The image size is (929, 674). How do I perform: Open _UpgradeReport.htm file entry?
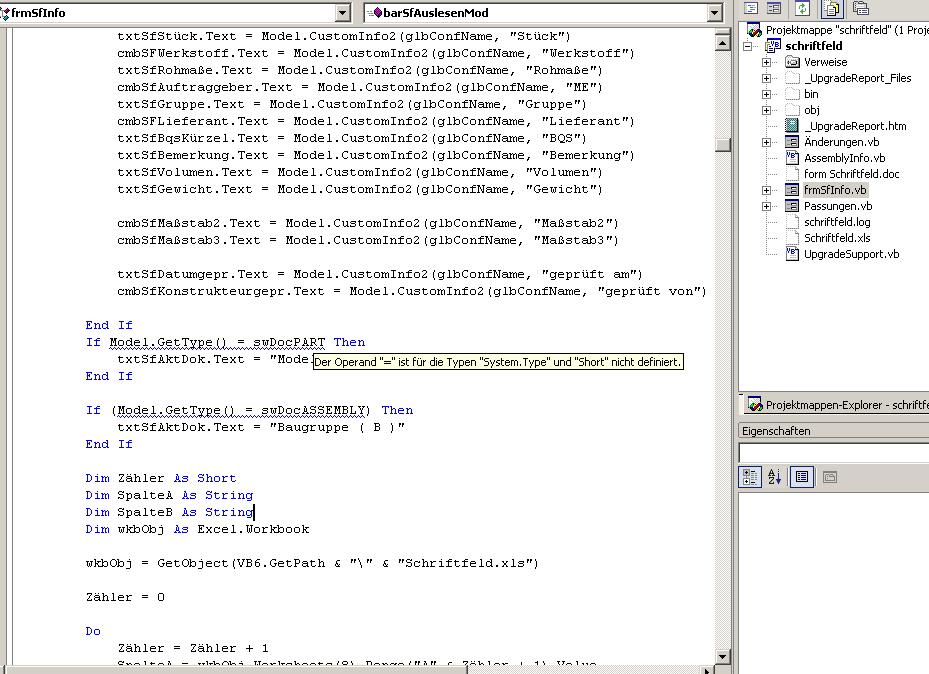(x=854, y=126)
